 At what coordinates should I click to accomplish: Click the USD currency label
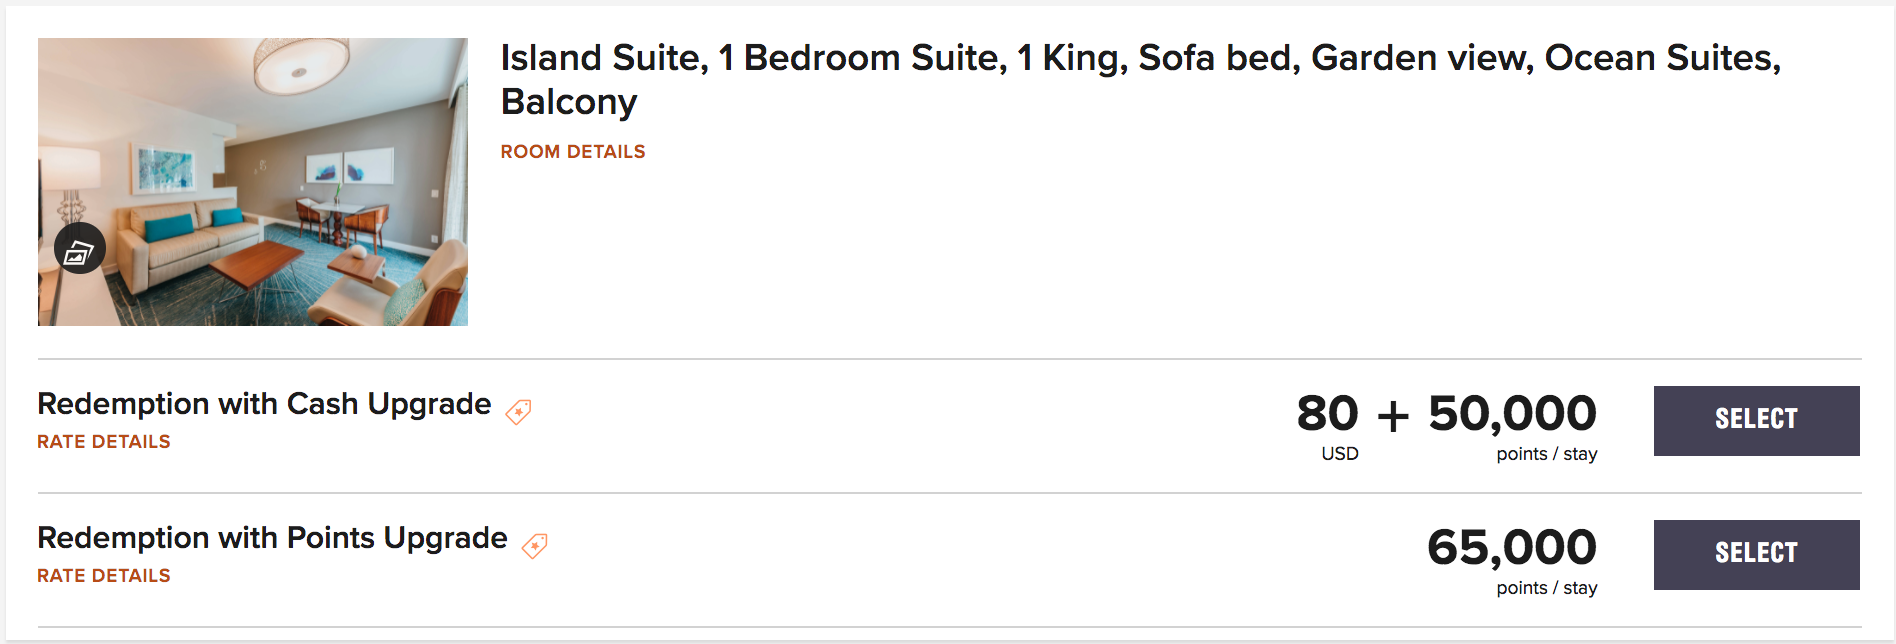[x=1339, y=454]
